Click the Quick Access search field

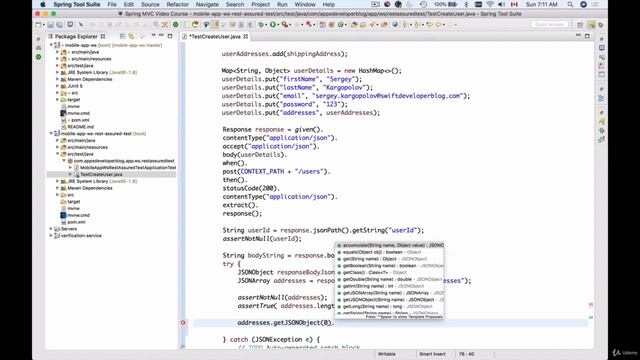click(549, 25)
